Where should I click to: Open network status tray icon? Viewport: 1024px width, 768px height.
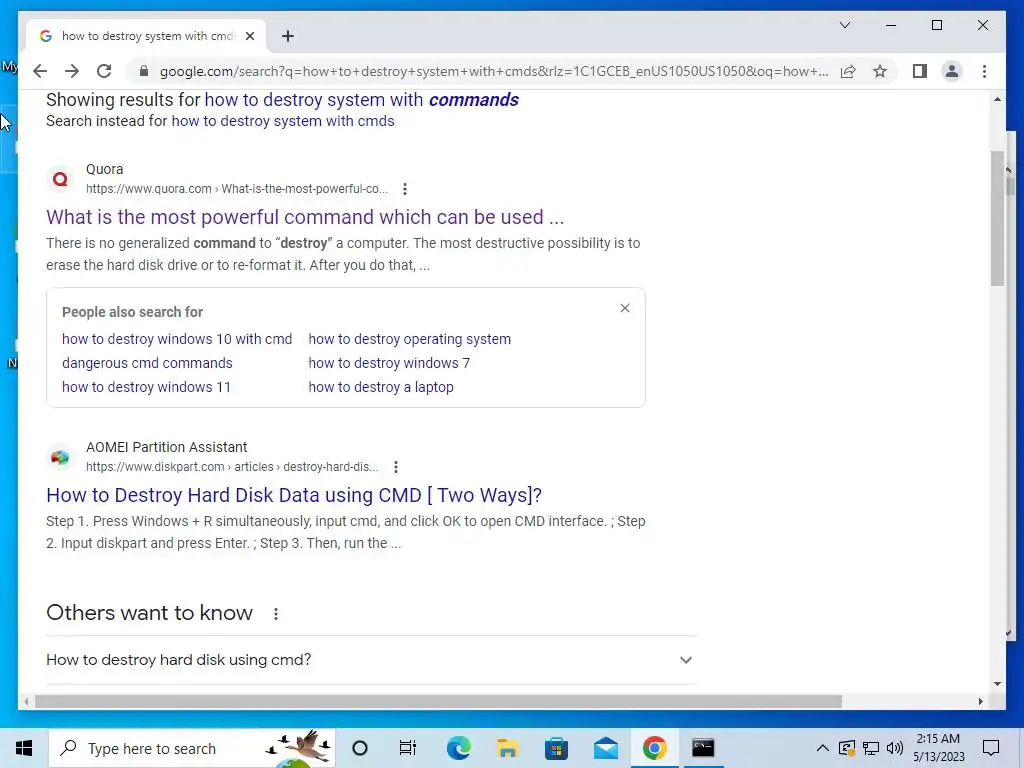pyautogui.click(x=871, y=748)
